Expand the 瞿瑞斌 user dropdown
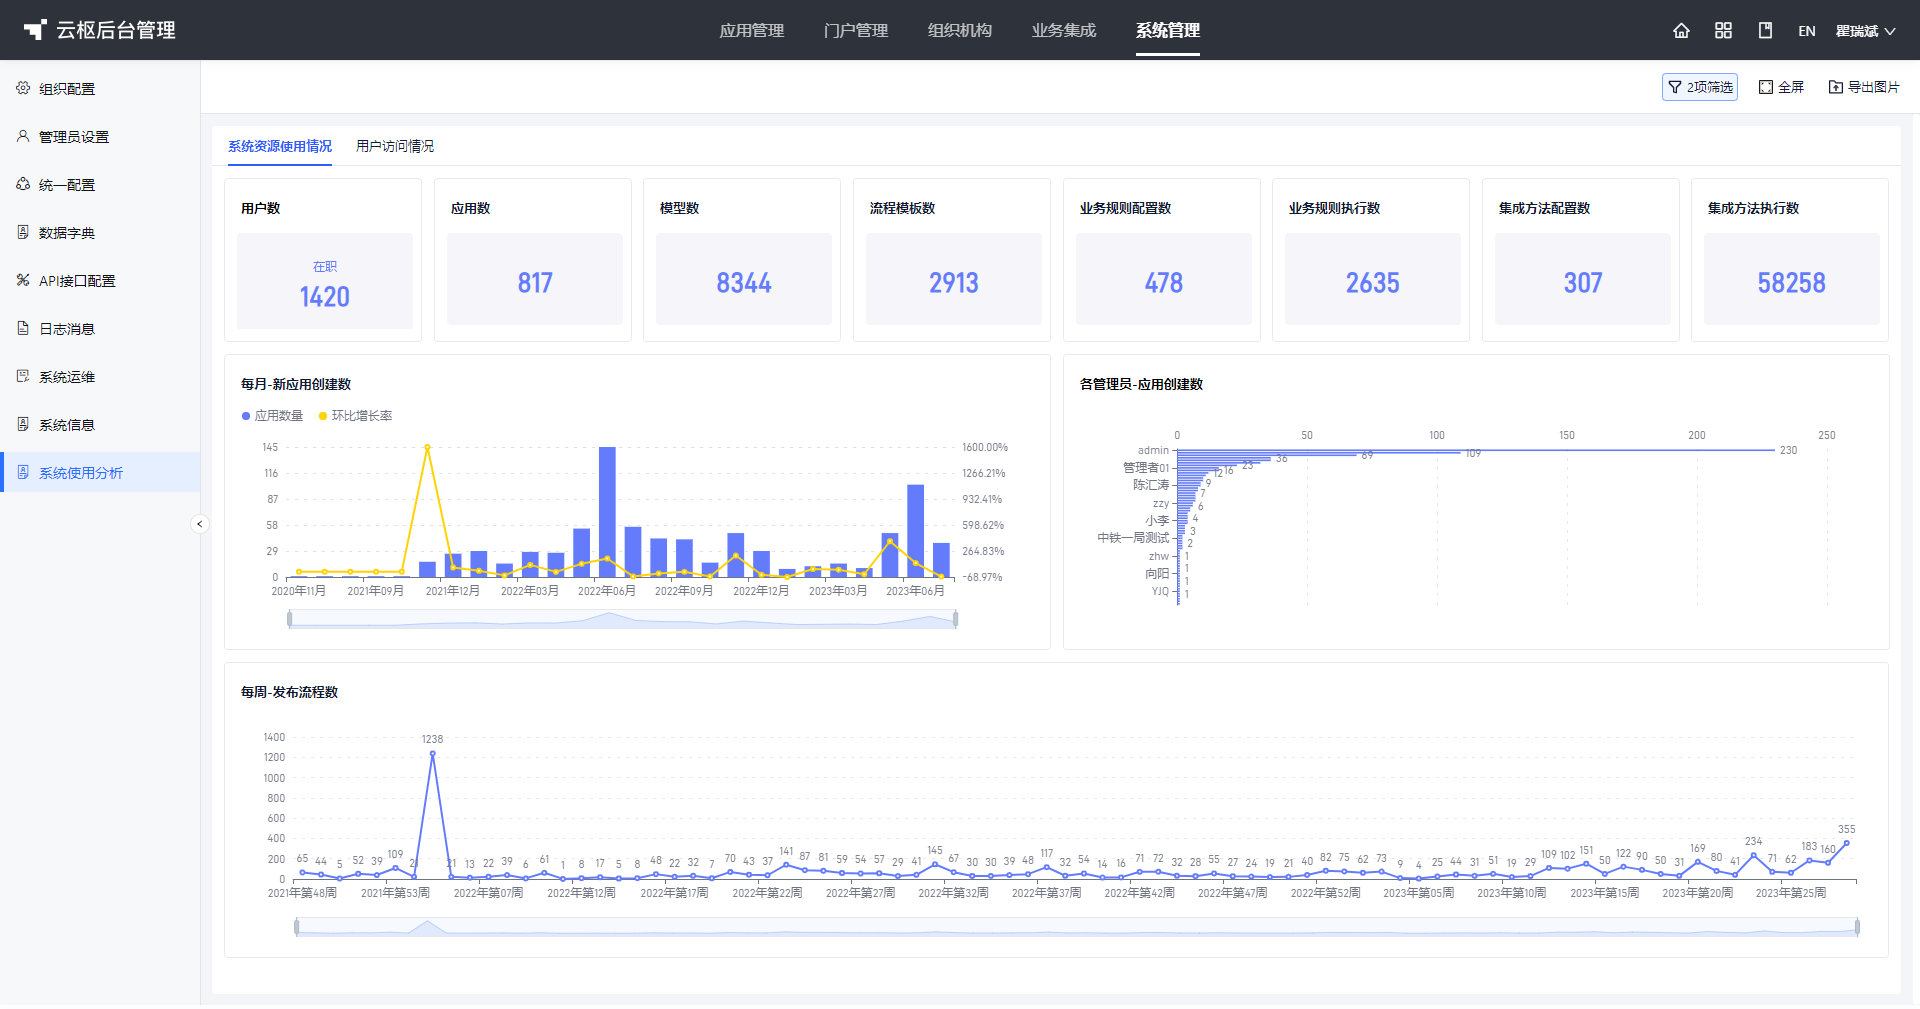 [x=1865, y=31]
